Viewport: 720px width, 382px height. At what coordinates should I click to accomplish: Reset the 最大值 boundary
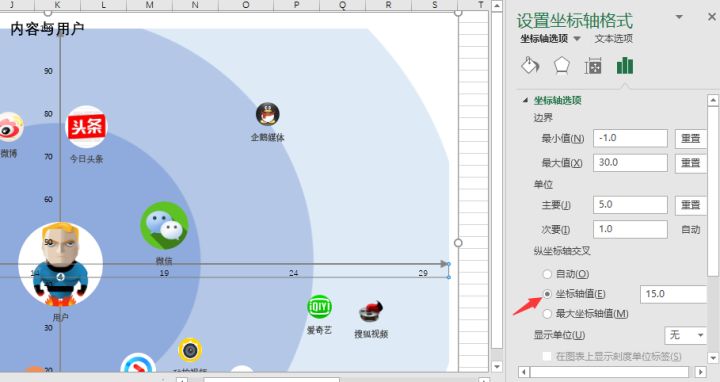[690, 163]
